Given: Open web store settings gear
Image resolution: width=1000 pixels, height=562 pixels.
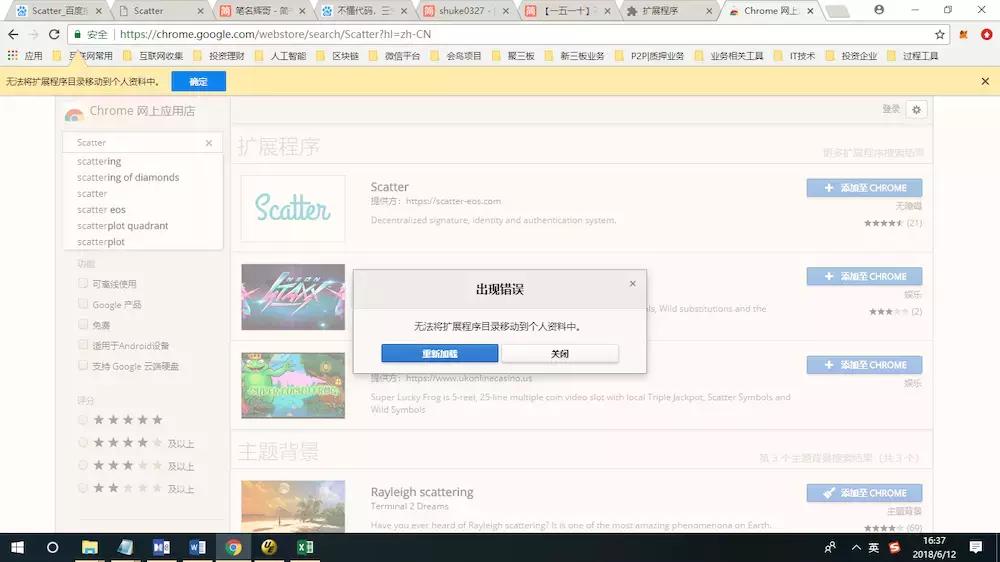Looking at the screenshot, I should point(916,110).
